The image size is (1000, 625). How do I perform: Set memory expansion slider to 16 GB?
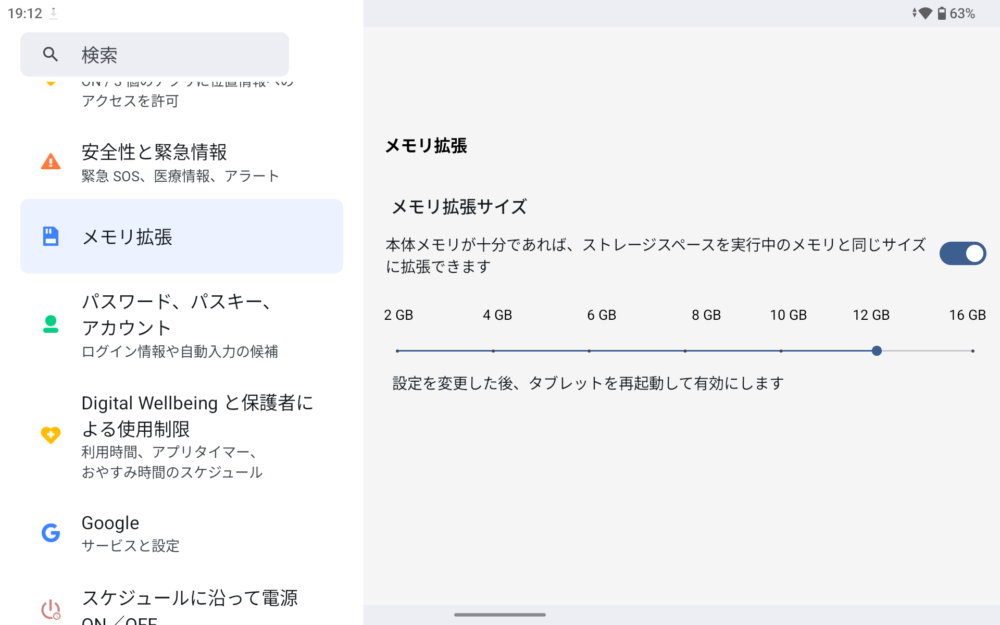pyautogui.click(x=972, y=351)
